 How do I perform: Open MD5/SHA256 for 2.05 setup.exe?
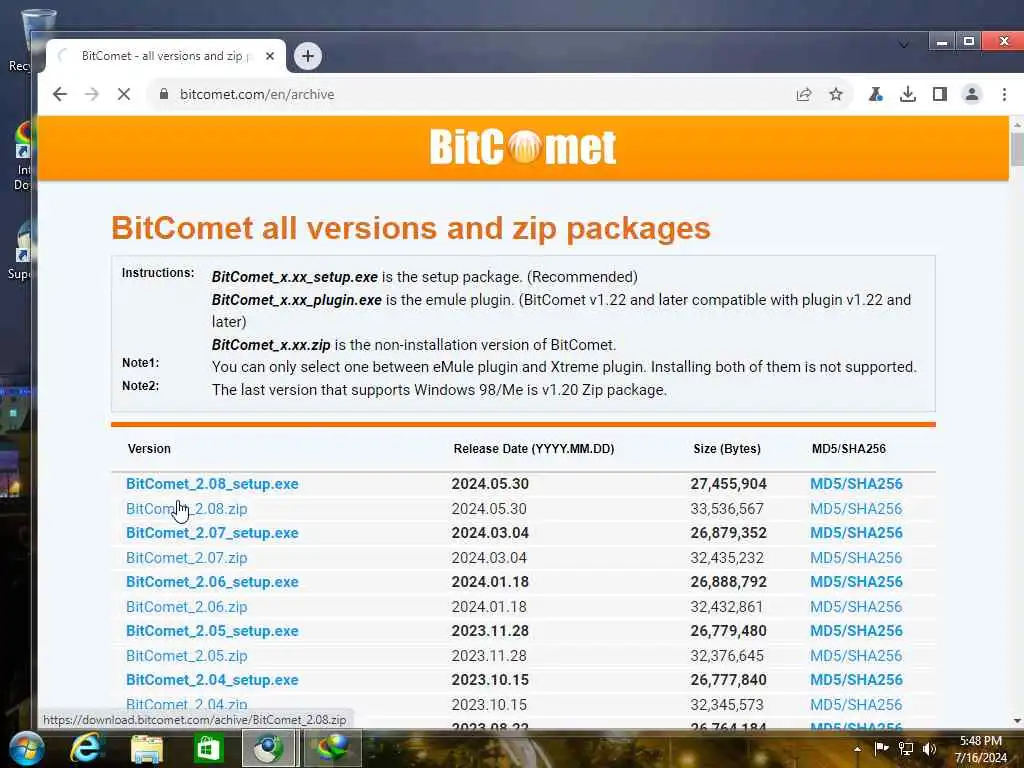click(856, 631)
